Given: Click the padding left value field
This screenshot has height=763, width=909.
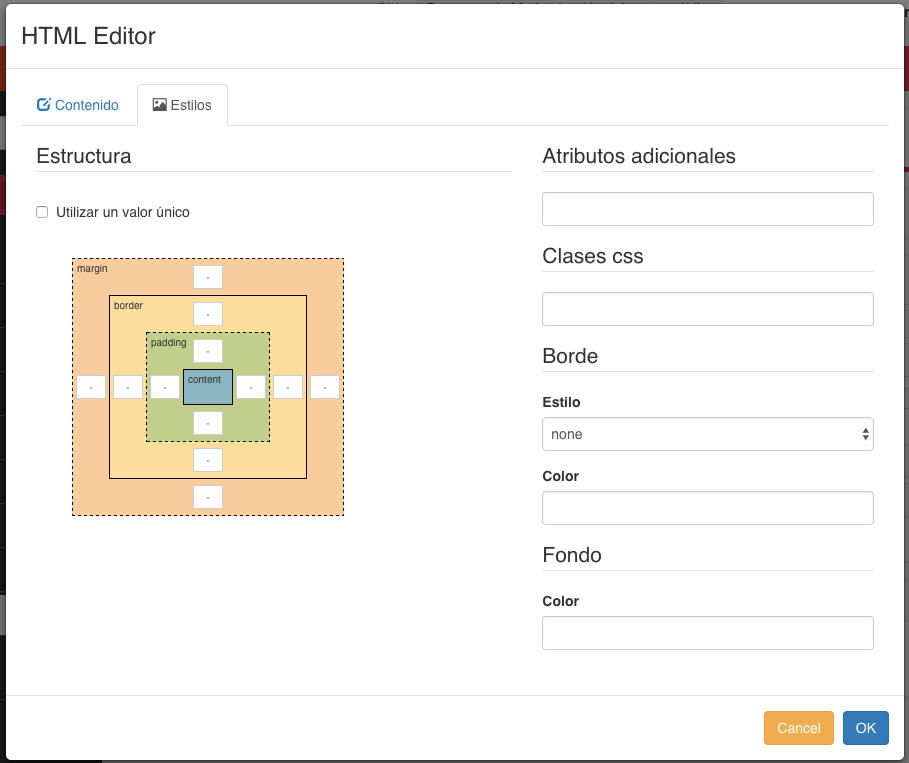Looking at the screenshot, I should tap(165, 387).
